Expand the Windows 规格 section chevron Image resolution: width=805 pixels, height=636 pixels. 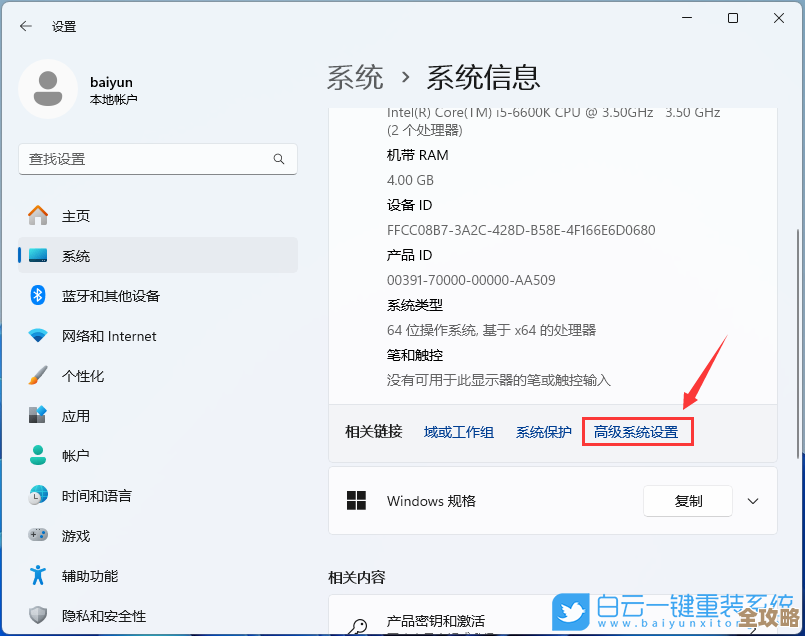point(754,501)
